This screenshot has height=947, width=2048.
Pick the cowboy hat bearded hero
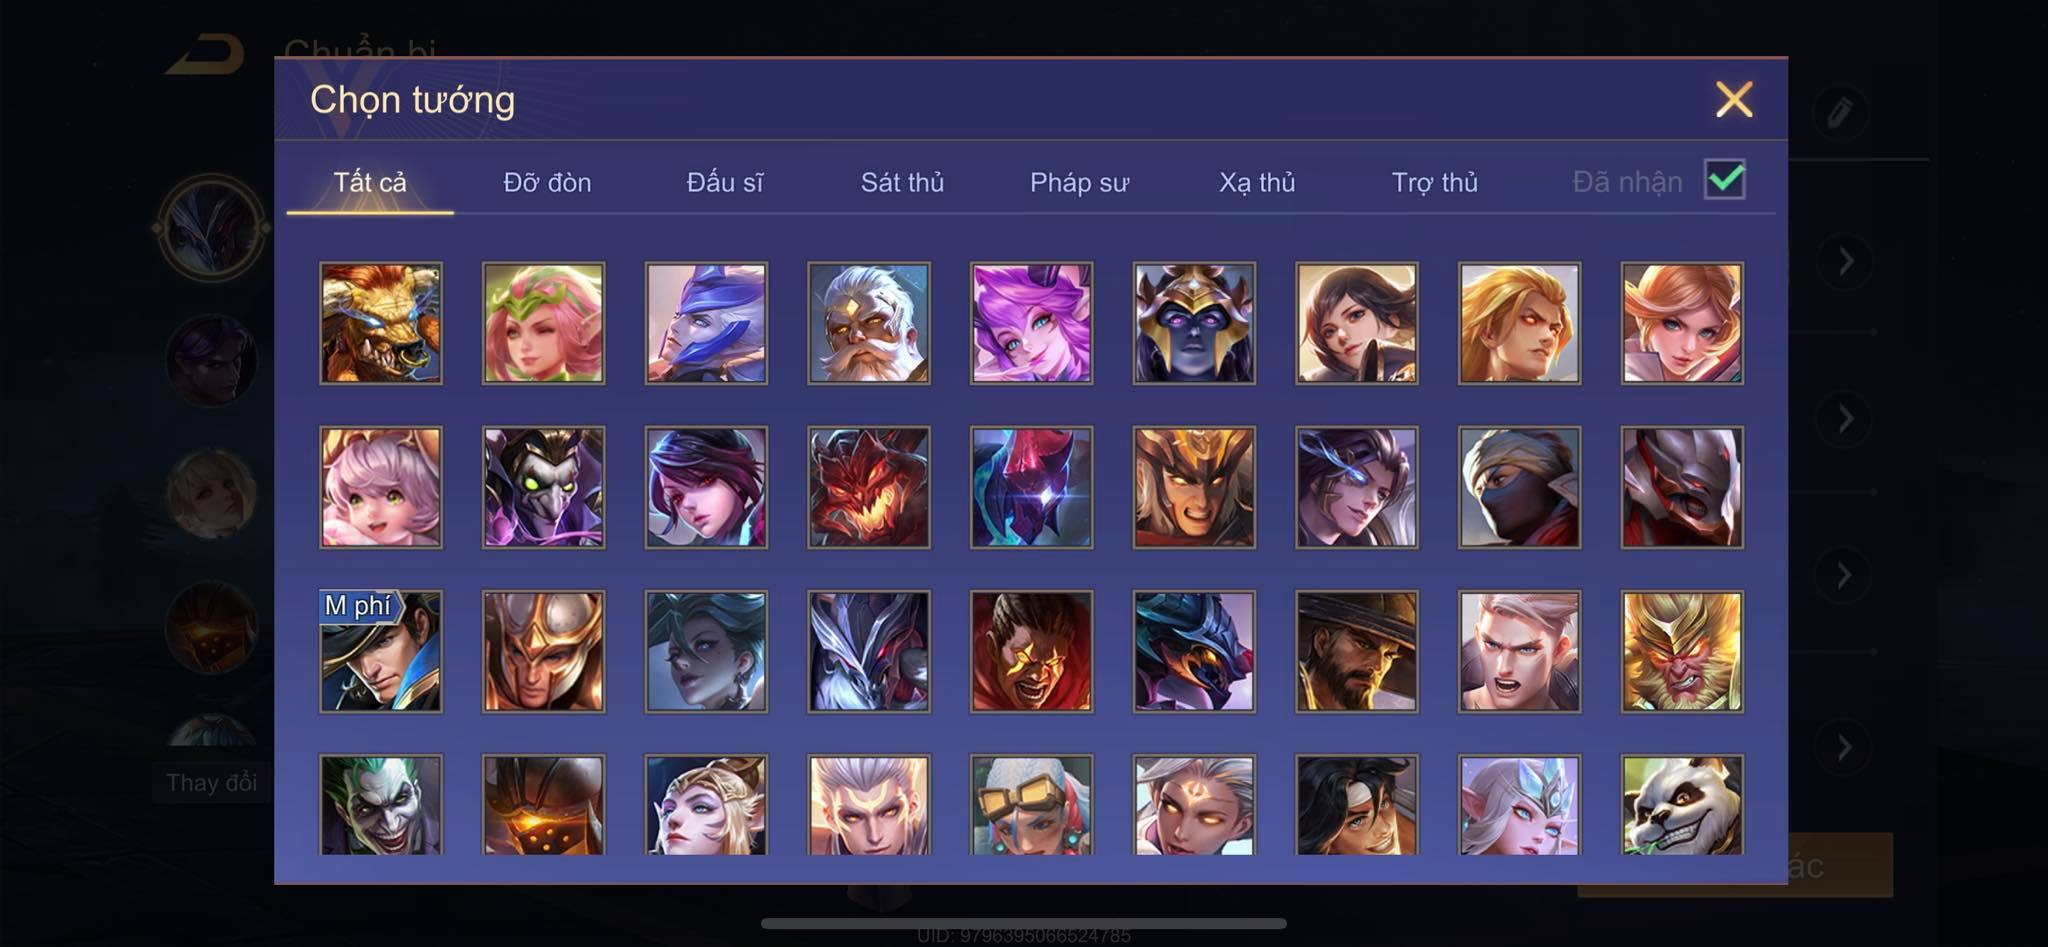click(x=1357, y=651)
